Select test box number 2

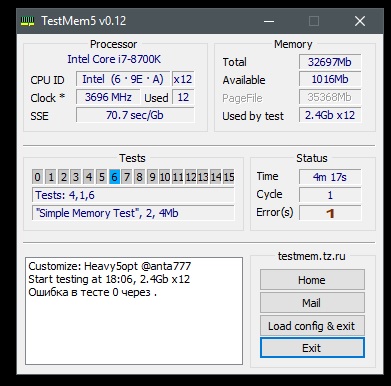point(63,177)
